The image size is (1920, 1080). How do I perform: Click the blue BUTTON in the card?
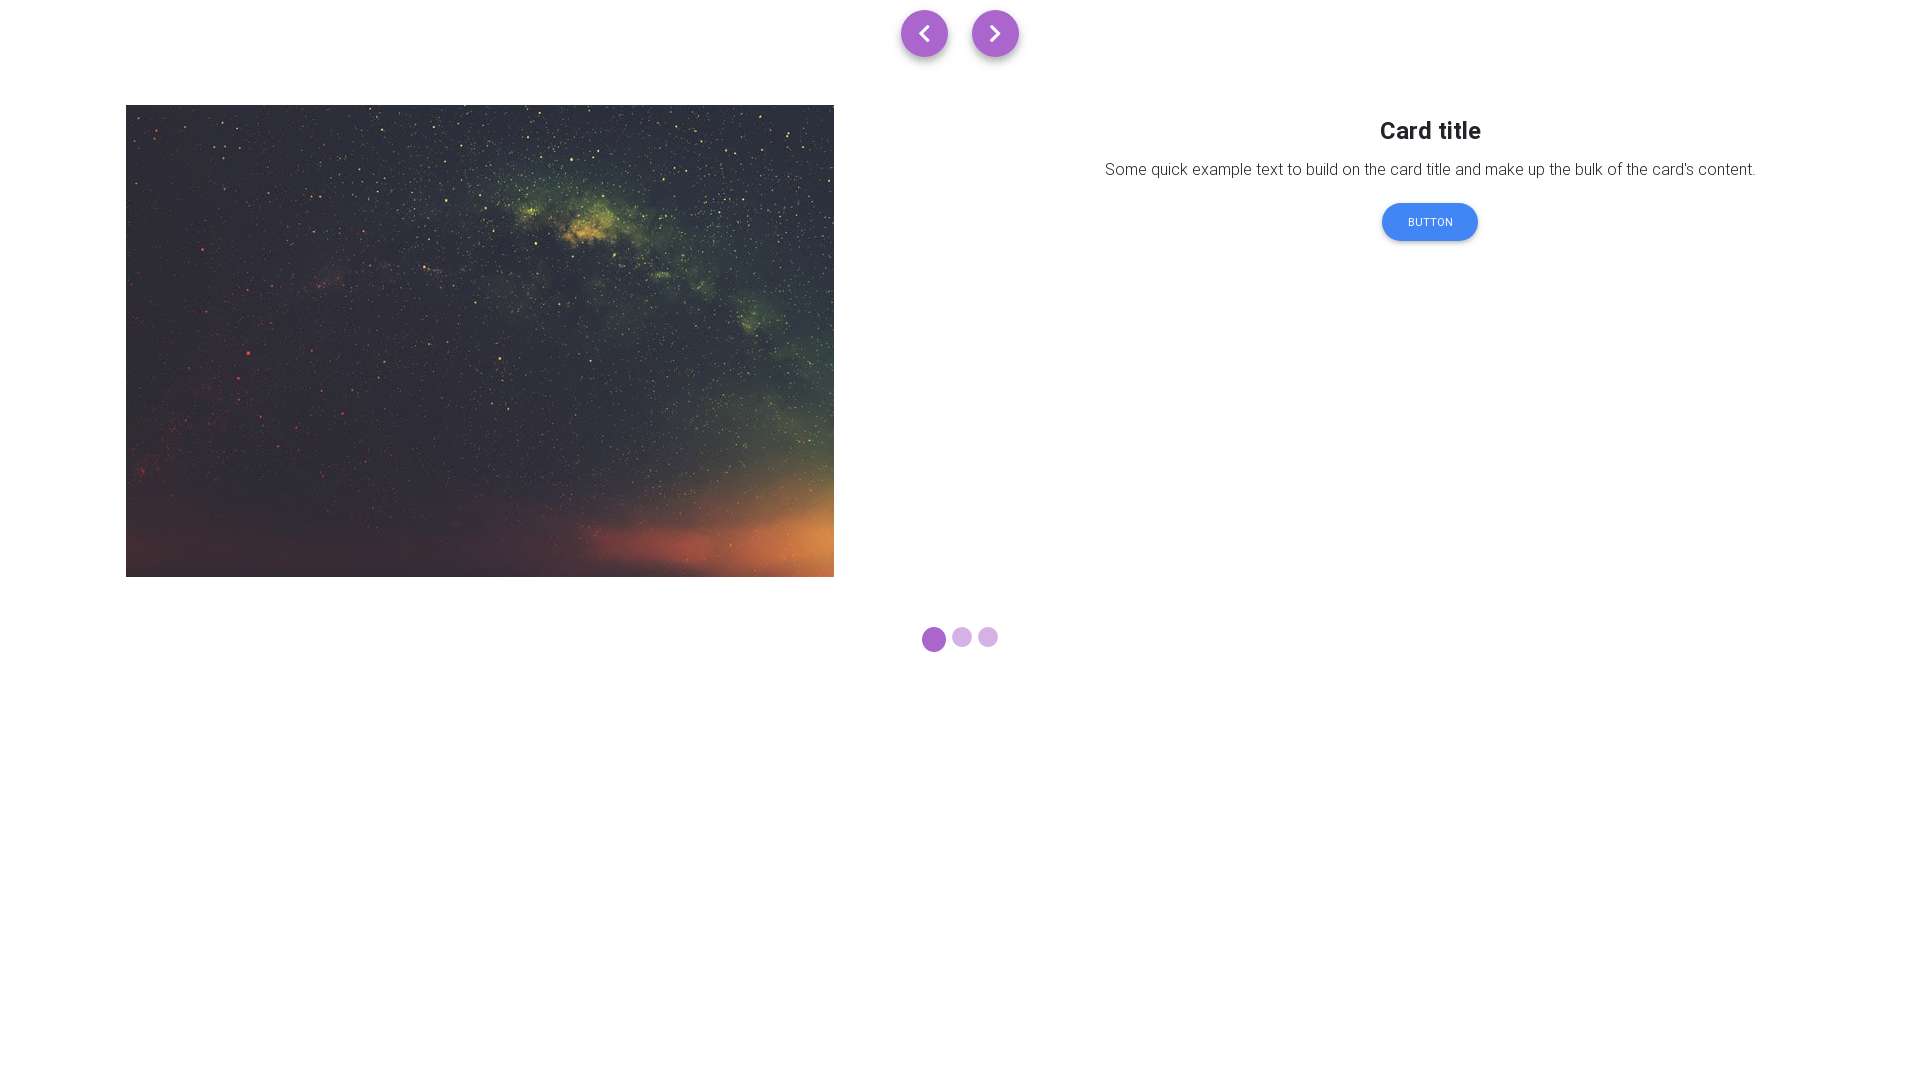[x=1430, y=222]
